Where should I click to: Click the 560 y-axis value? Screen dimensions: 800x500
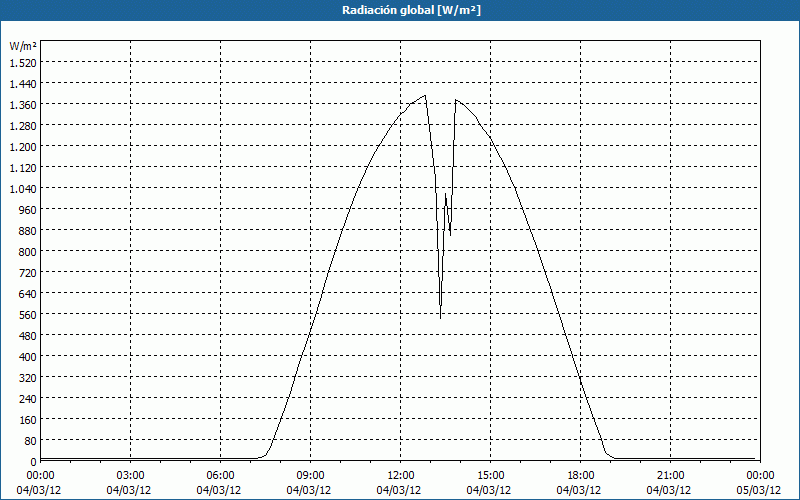click(28, 315)
